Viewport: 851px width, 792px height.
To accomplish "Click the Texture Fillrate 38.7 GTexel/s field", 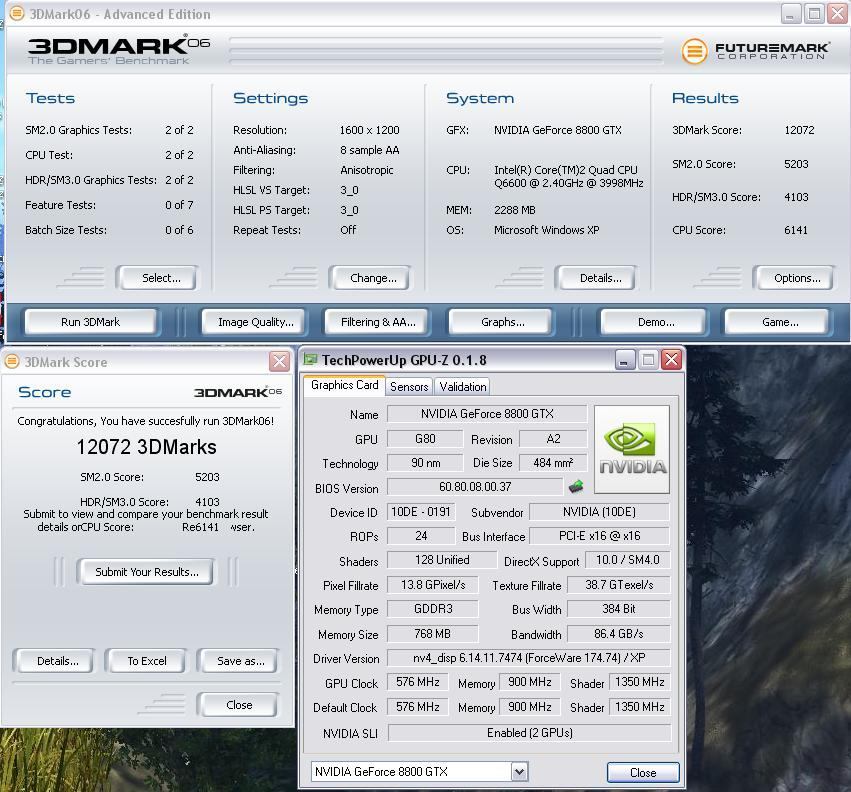I will click(x=619, y=585).
